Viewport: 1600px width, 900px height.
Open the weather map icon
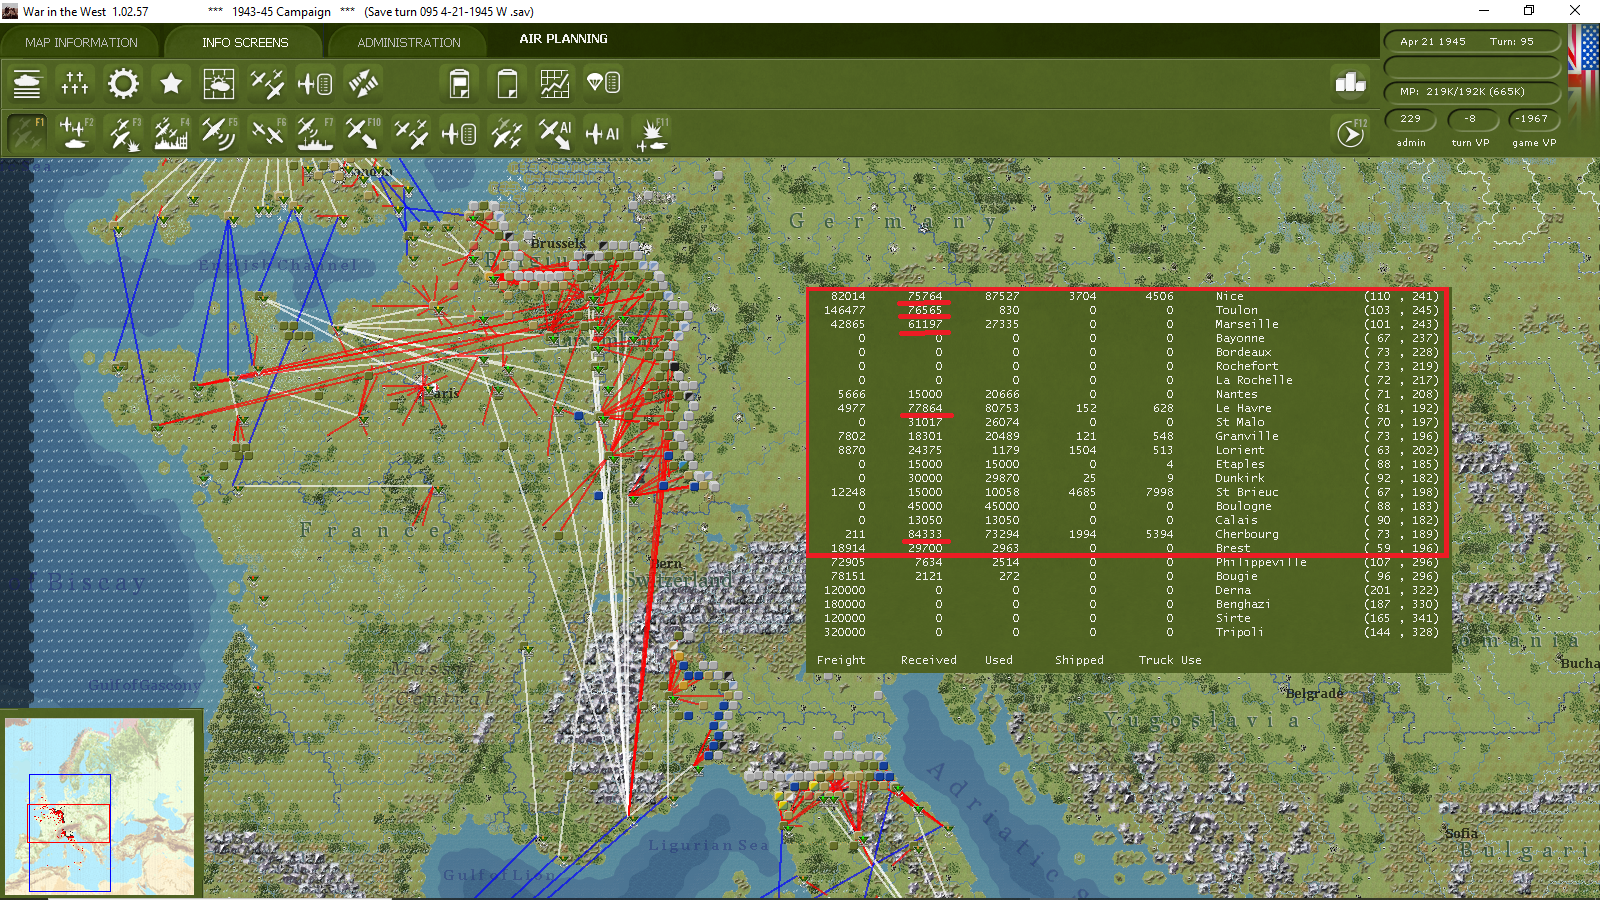[x=219, y=83]
